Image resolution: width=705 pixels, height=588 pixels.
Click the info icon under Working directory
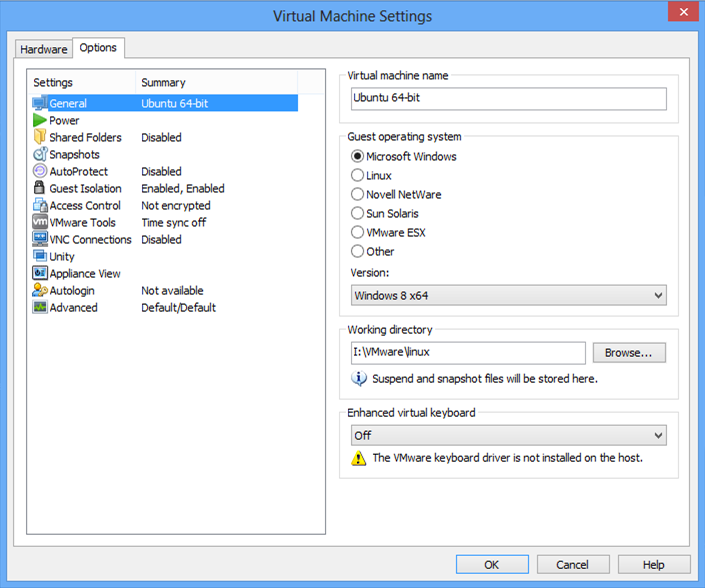tap(358, 379)
